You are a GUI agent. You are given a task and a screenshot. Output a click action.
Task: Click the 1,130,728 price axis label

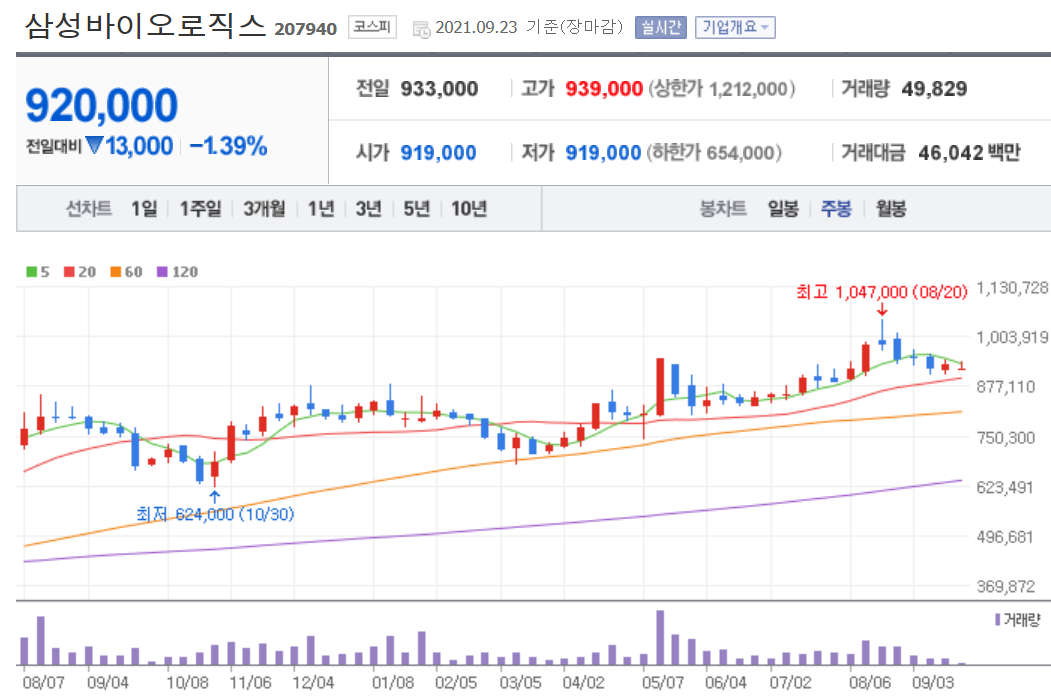point(1012,288)
